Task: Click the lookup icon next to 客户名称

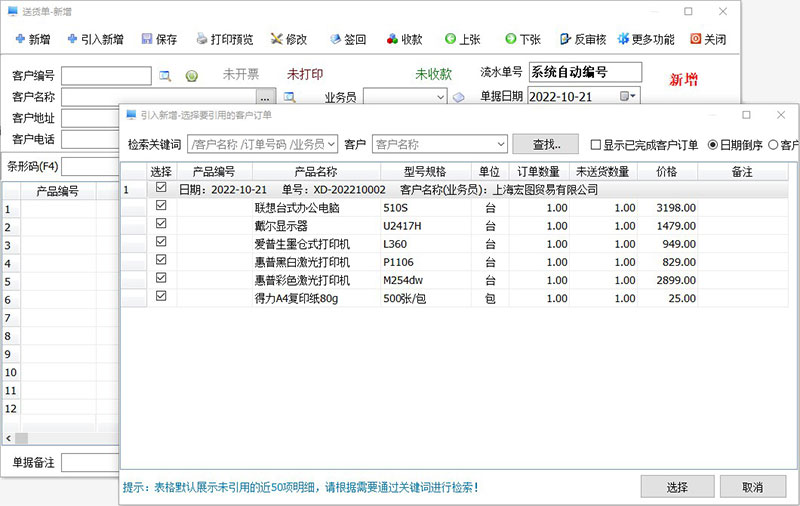Action: pyautogui.click(x=289, y=97)
